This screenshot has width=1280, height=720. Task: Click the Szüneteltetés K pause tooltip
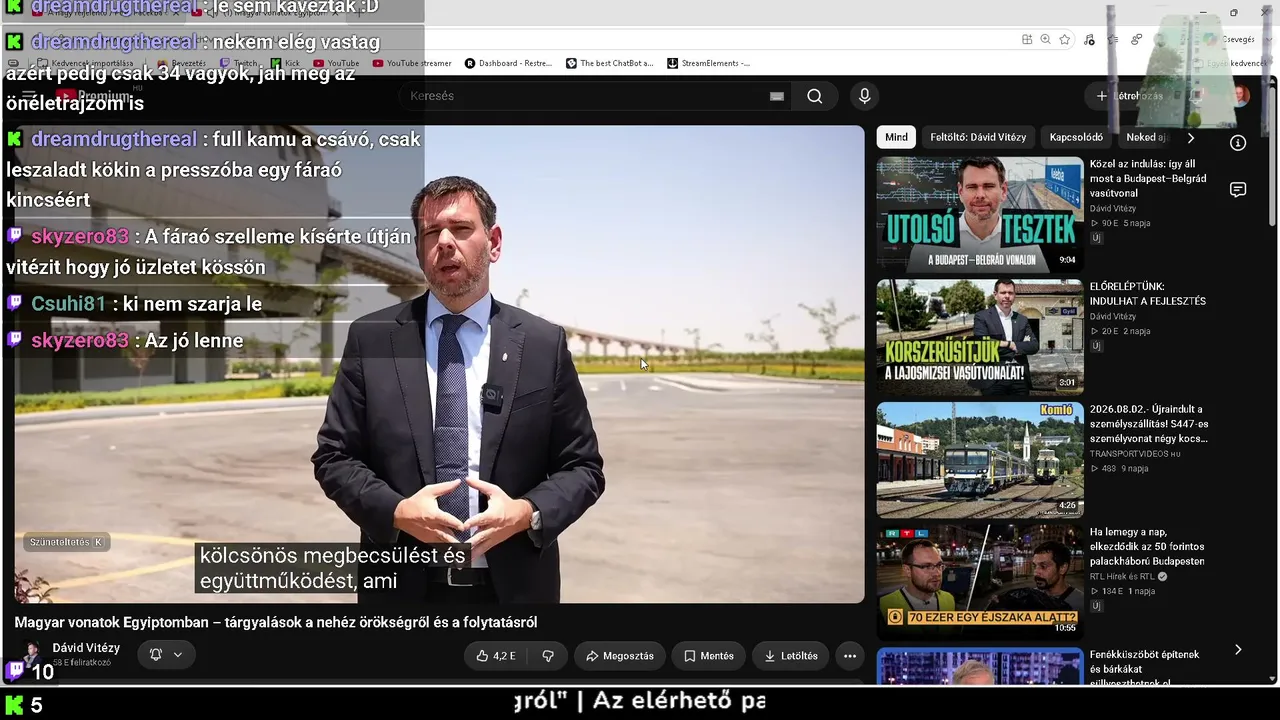click(67, 542)
